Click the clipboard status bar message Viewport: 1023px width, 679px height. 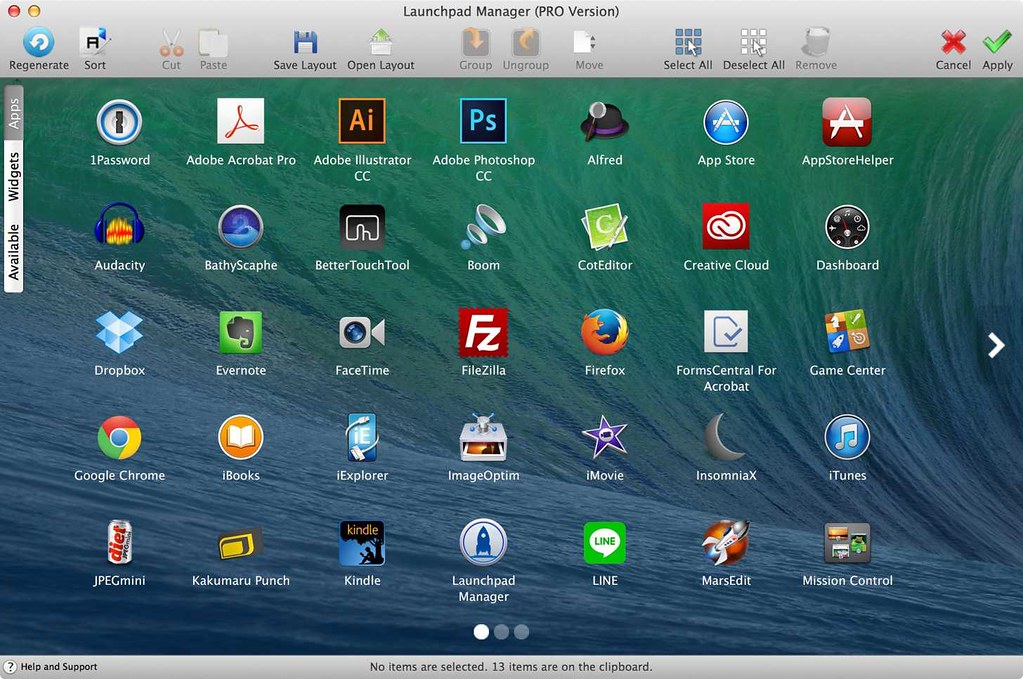coord(512,667)
